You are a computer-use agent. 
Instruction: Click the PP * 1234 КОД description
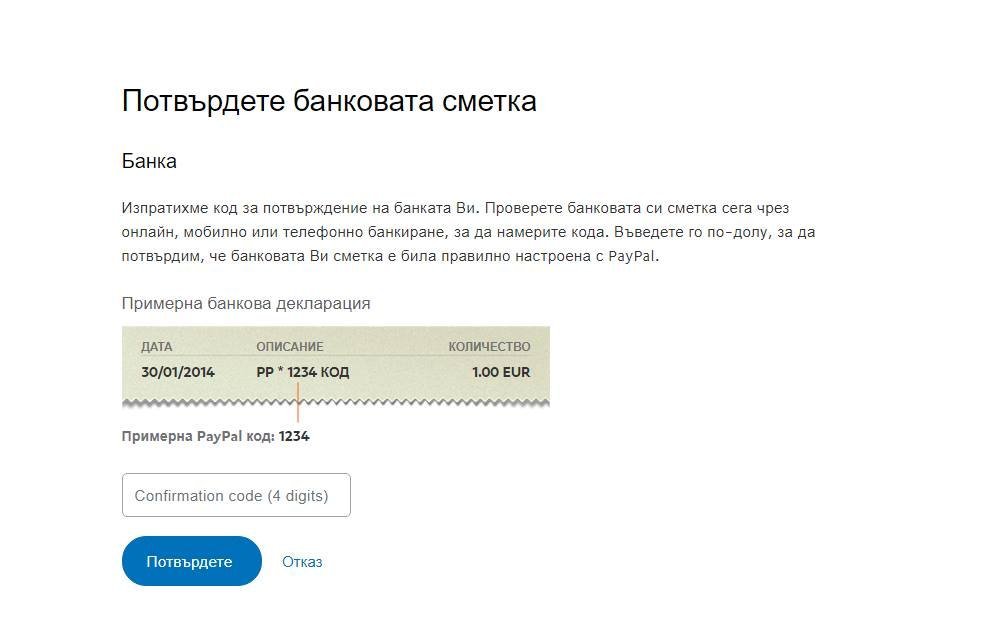[x=303, y=372]
